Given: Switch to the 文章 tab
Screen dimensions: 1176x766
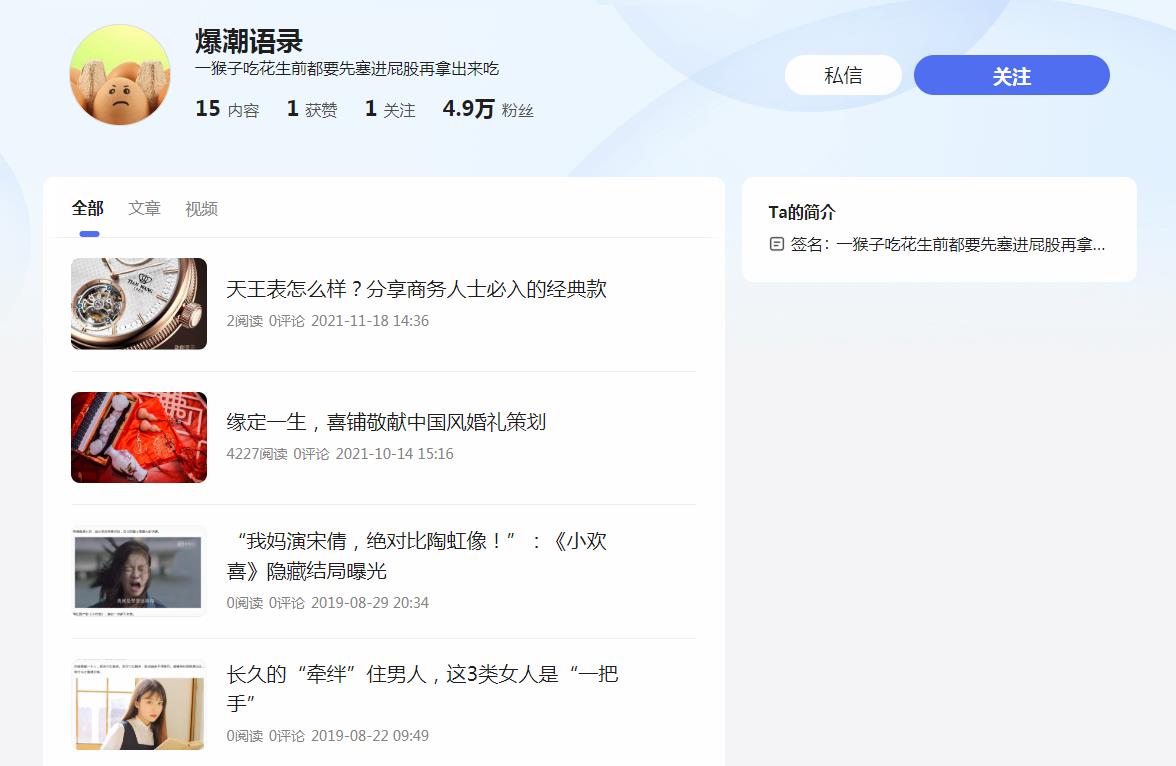Looking at the screenshot, I should pyautogui.click(x=144, y=208).
